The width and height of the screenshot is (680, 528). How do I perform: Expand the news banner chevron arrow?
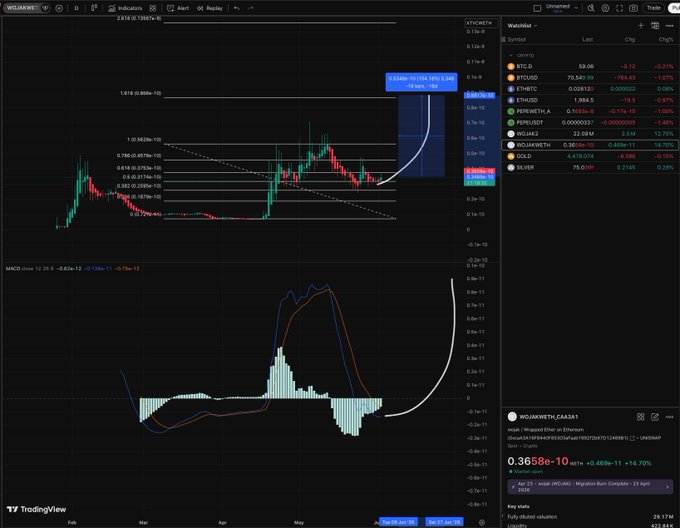(667, 487)
